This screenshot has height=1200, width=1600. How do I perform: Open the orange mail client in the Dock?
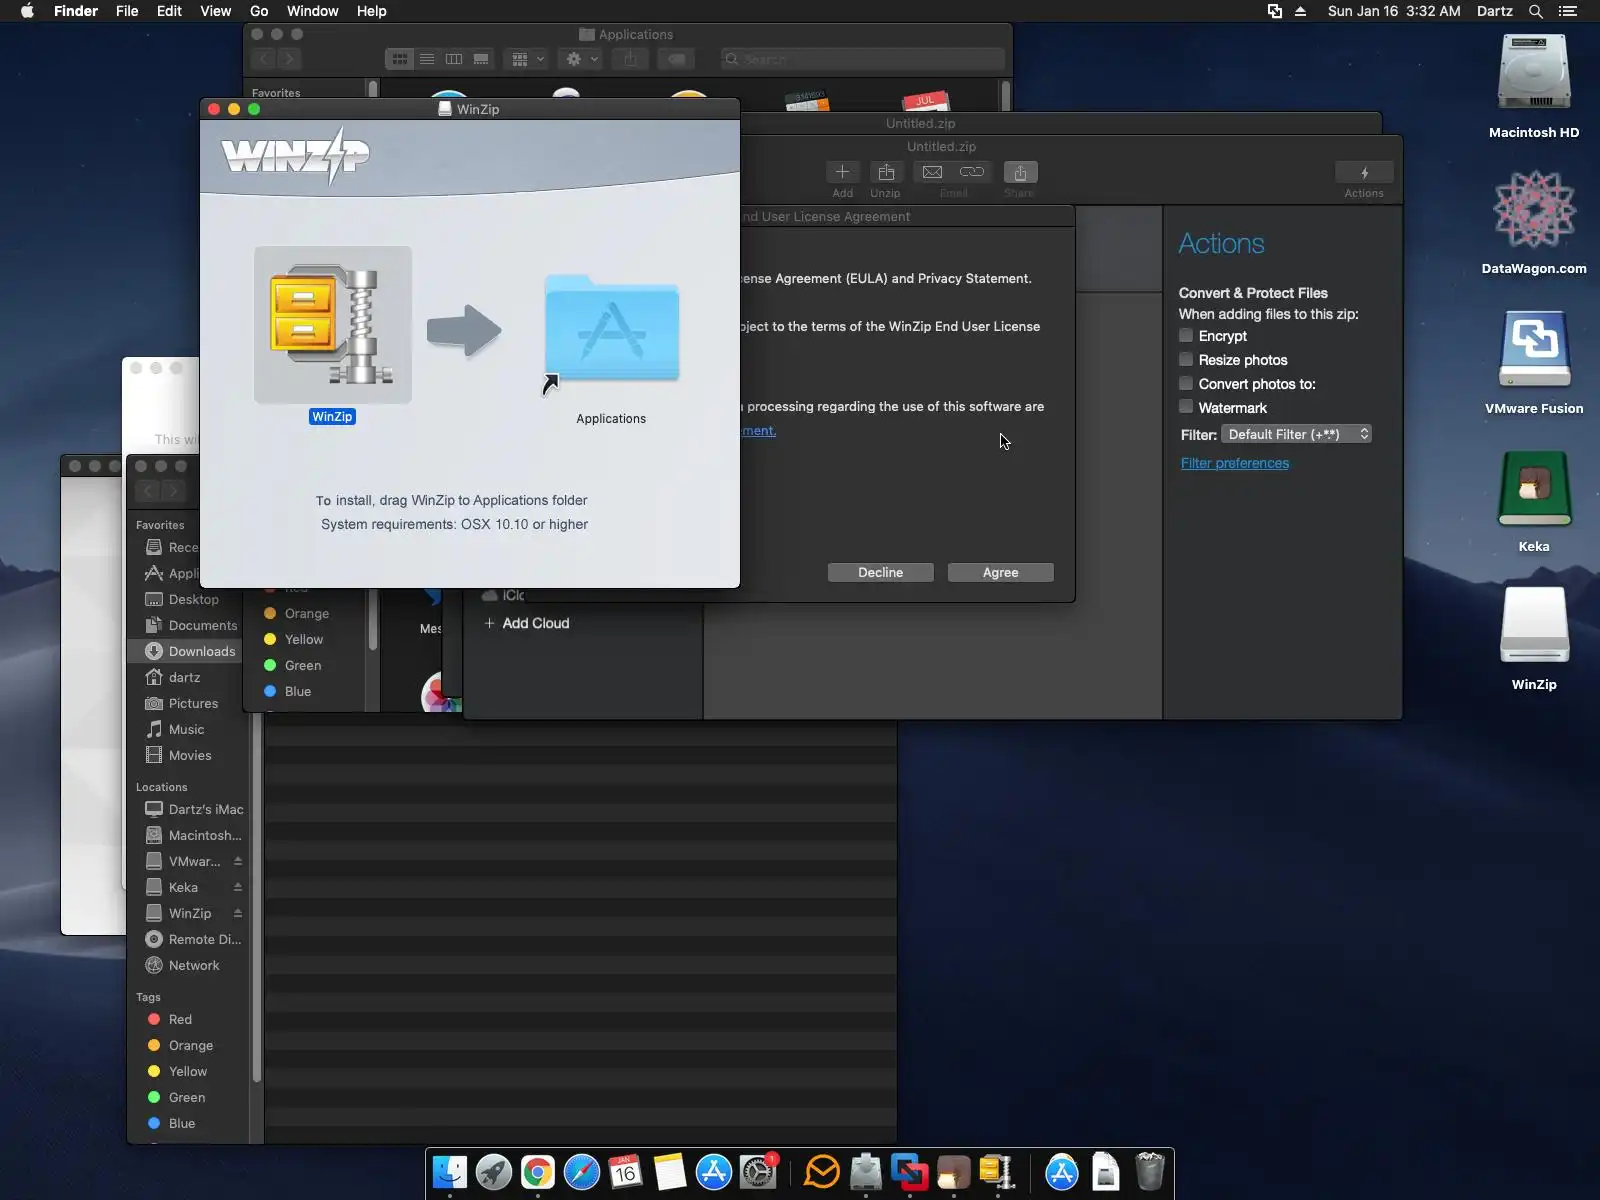tap(822, 1172)
